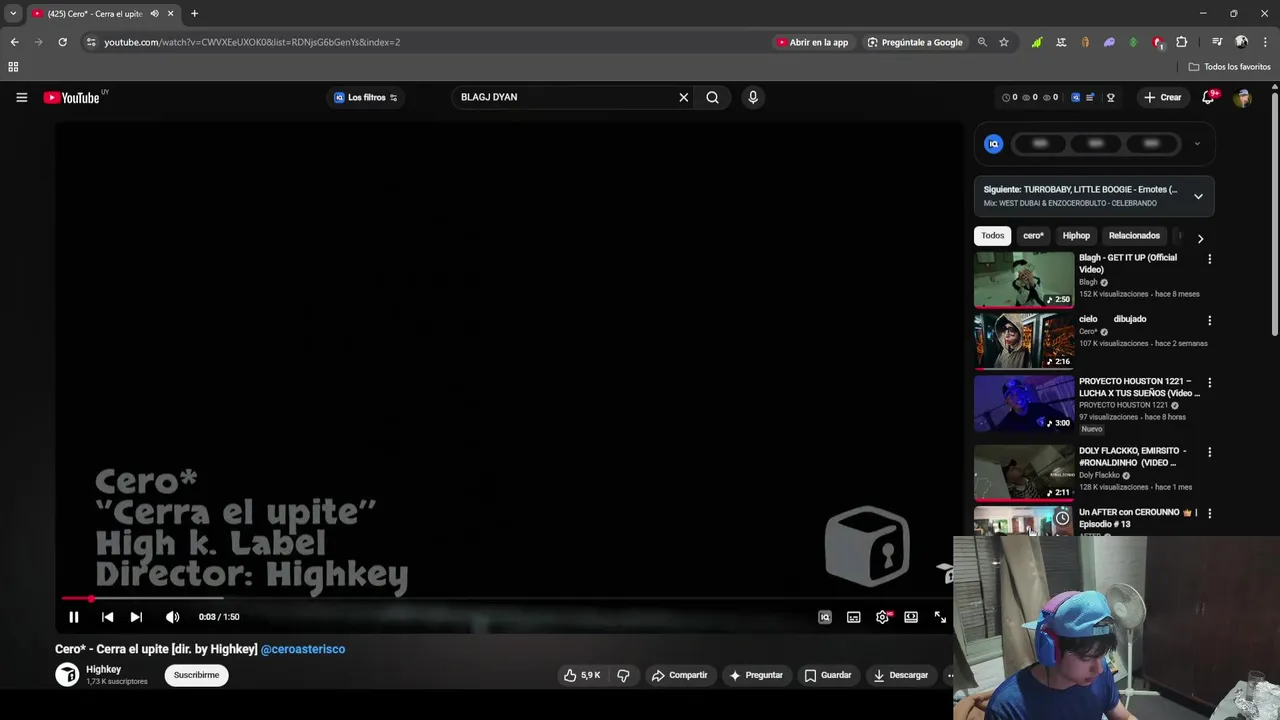Open options menu for DOLY FLACKKO video

tap(1209, 452)
